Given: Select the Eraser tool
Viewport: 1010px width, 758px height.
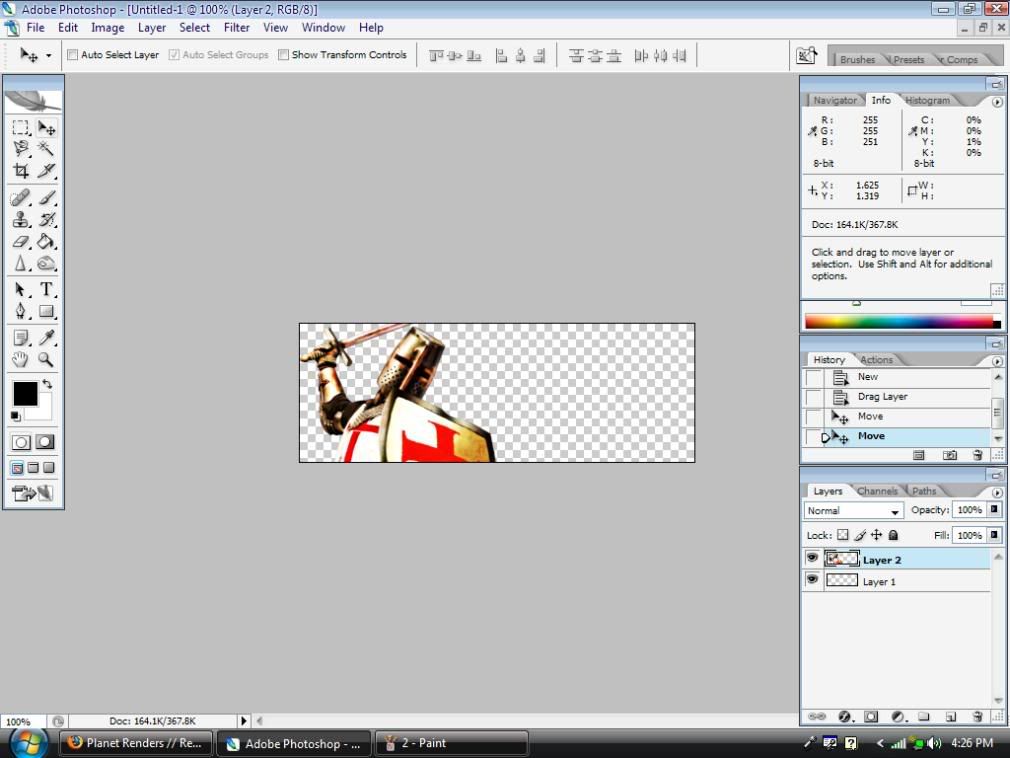Looking at the screenshot, I should click(21, 242).
